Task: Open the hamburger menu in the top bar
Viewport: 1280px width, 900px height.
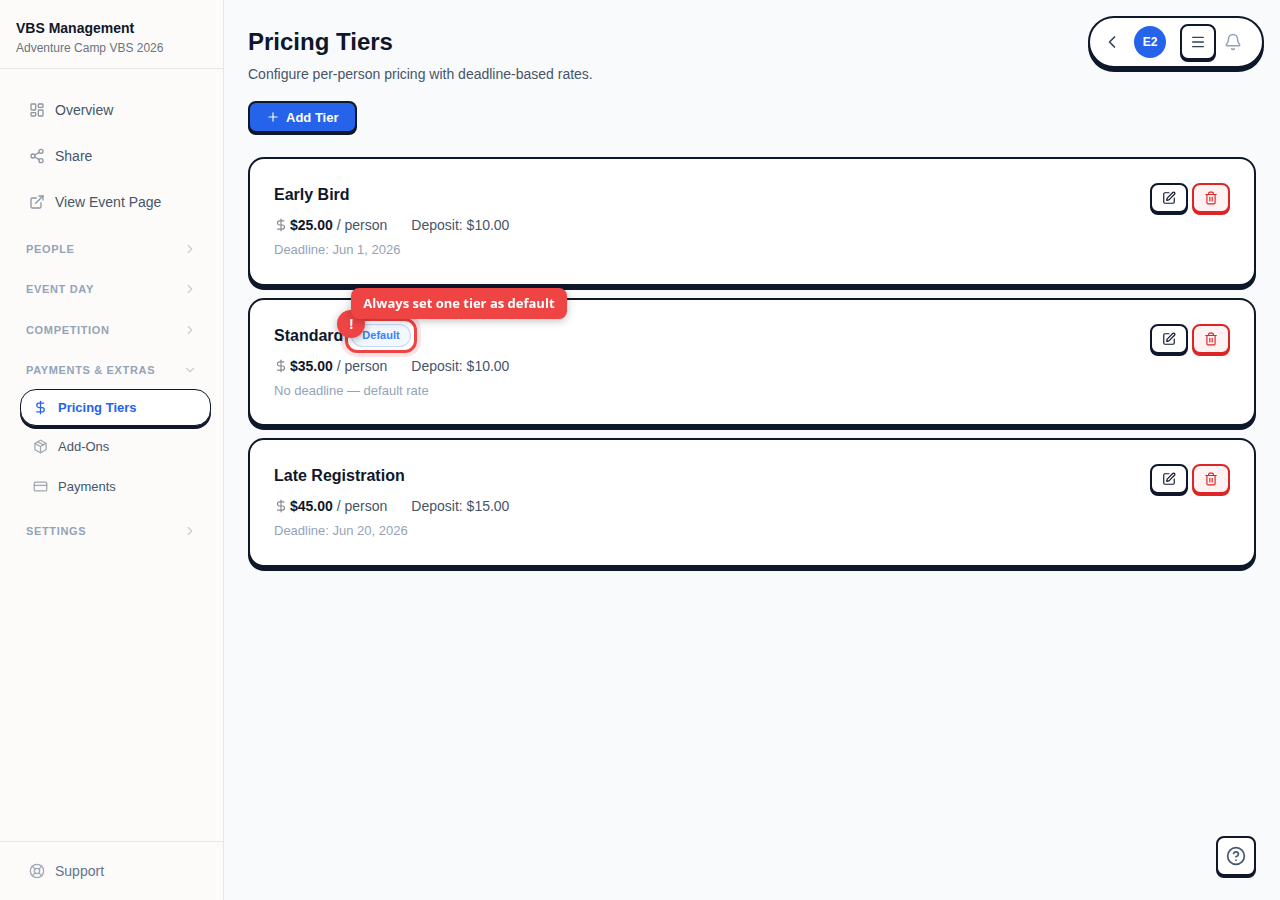Action: (x=1197, y=42)
